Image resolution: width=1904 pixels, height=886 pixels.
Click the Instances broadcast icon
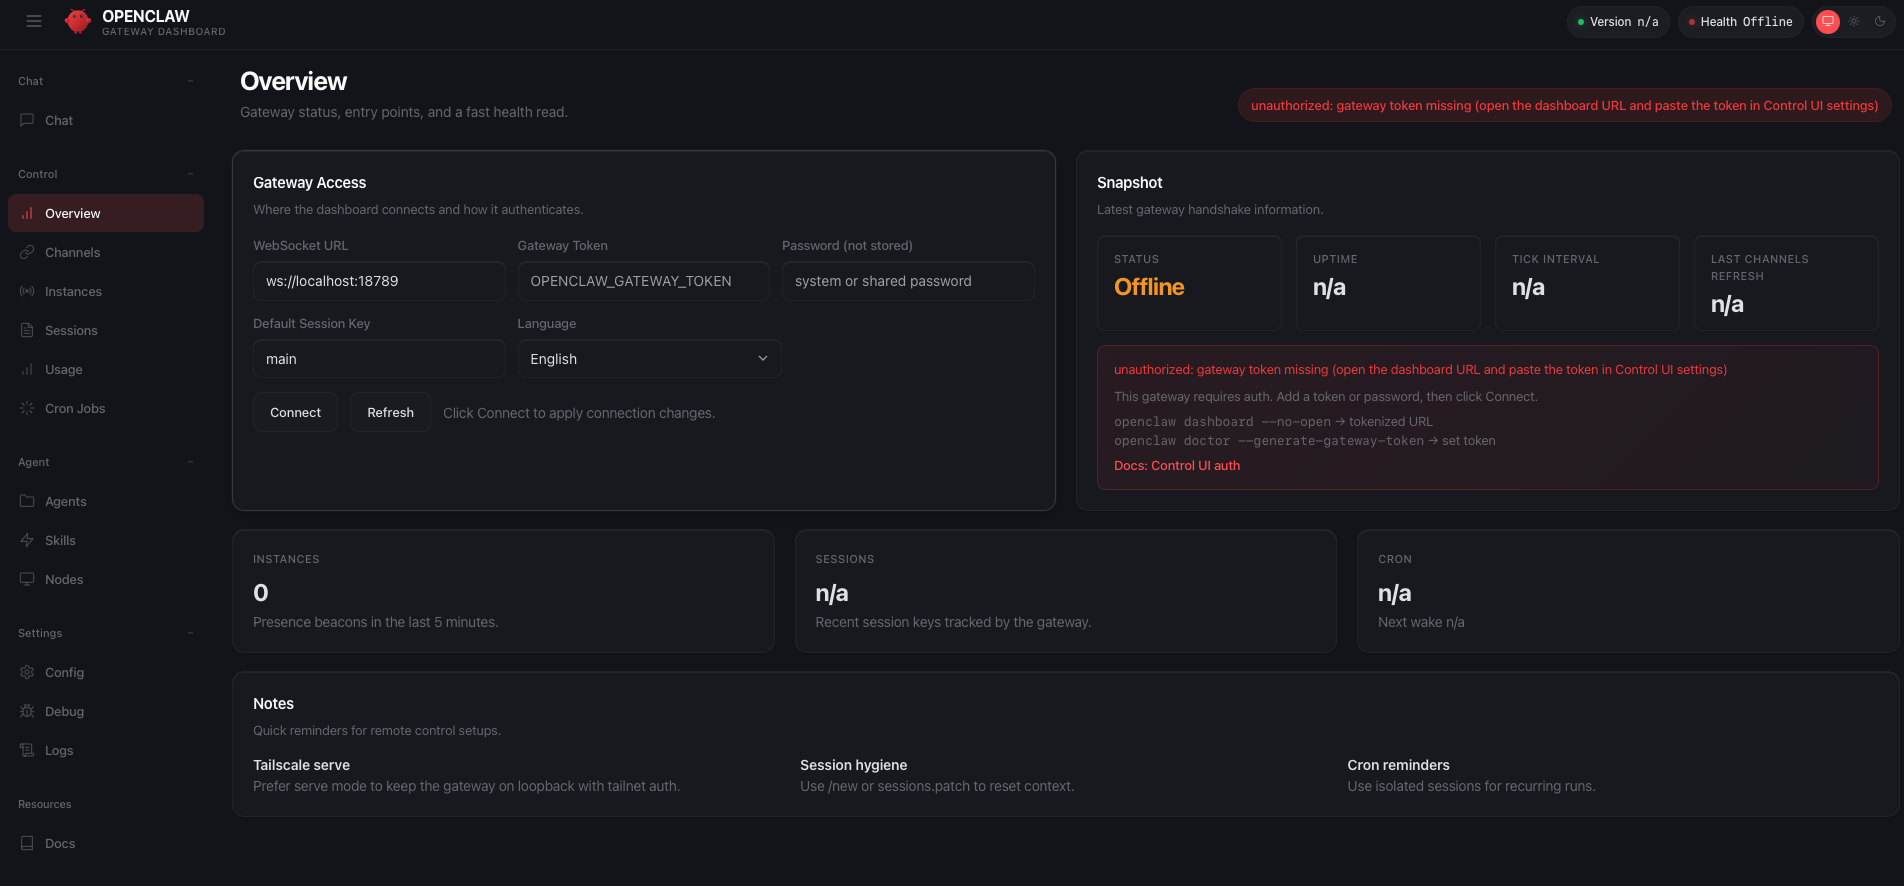point(27,291)
